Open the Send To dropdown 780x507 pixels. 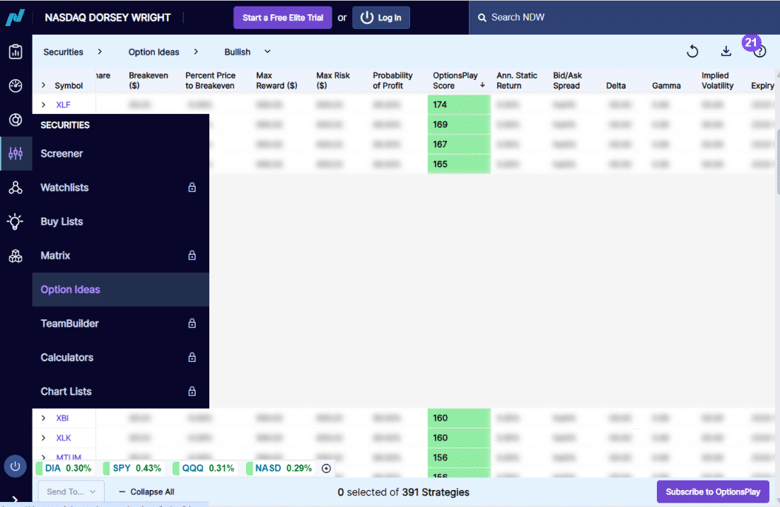[71, 492]
